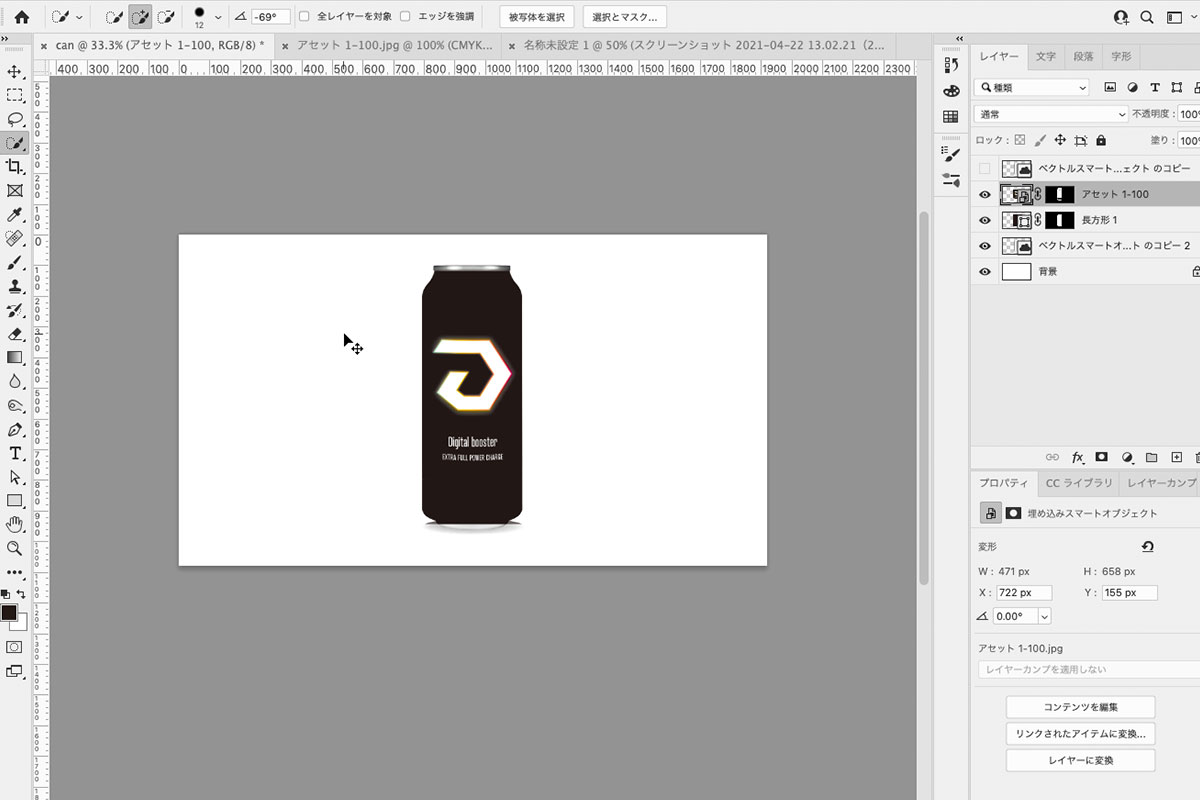This screenshot has width=1200, height=800.
Task: Click the foreground color swatch
Action: (x=9, y=612)
